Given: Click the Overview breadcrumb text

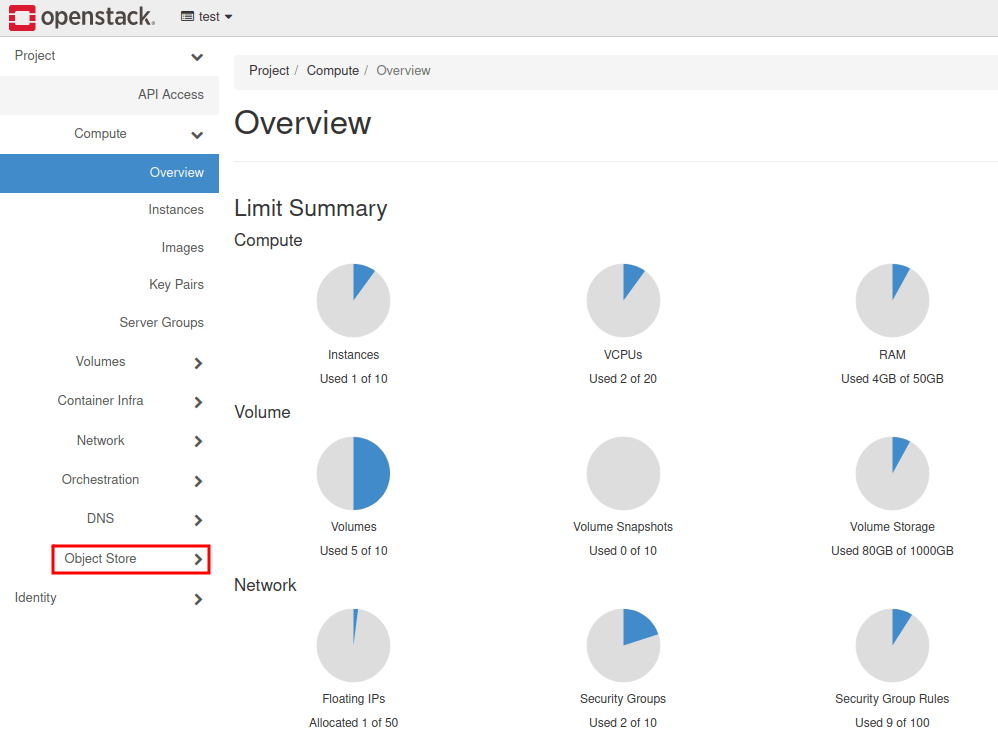Looking at the screenshot, I should coord(404,71).
